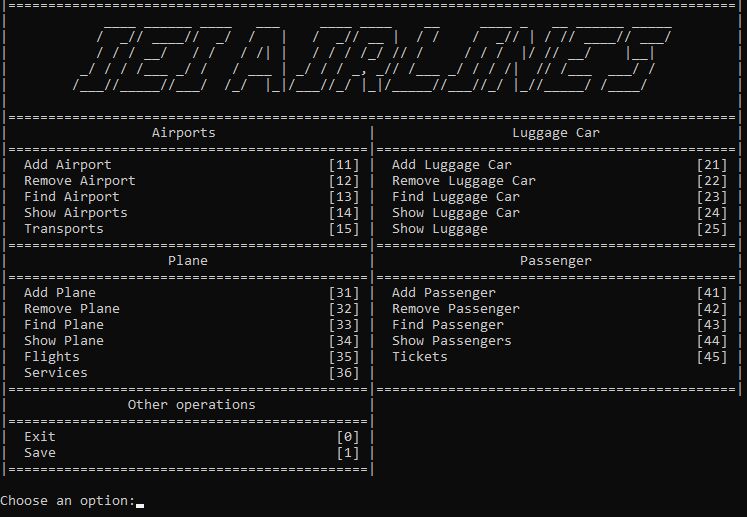Click the 'Choose an option:' prompt

(68, 501)
